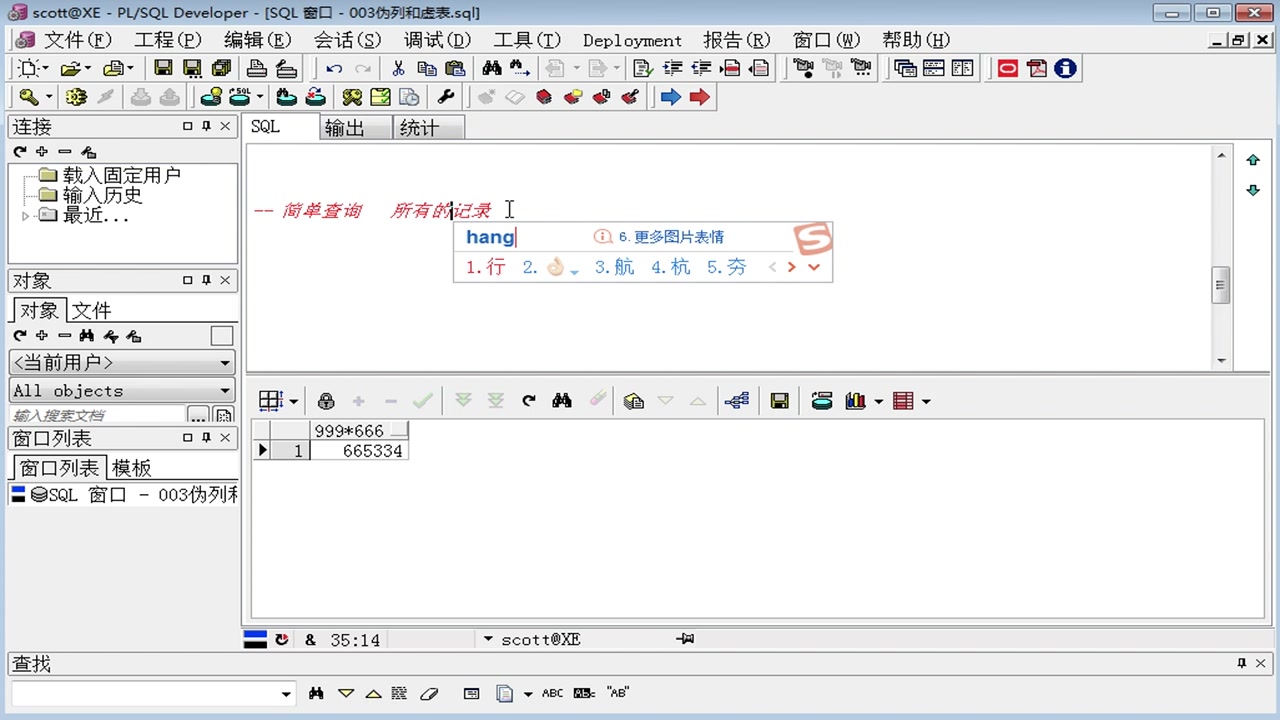The image size is (1280, 720).
Task: Select IME candidate 3.航
Action: (614, 267)
